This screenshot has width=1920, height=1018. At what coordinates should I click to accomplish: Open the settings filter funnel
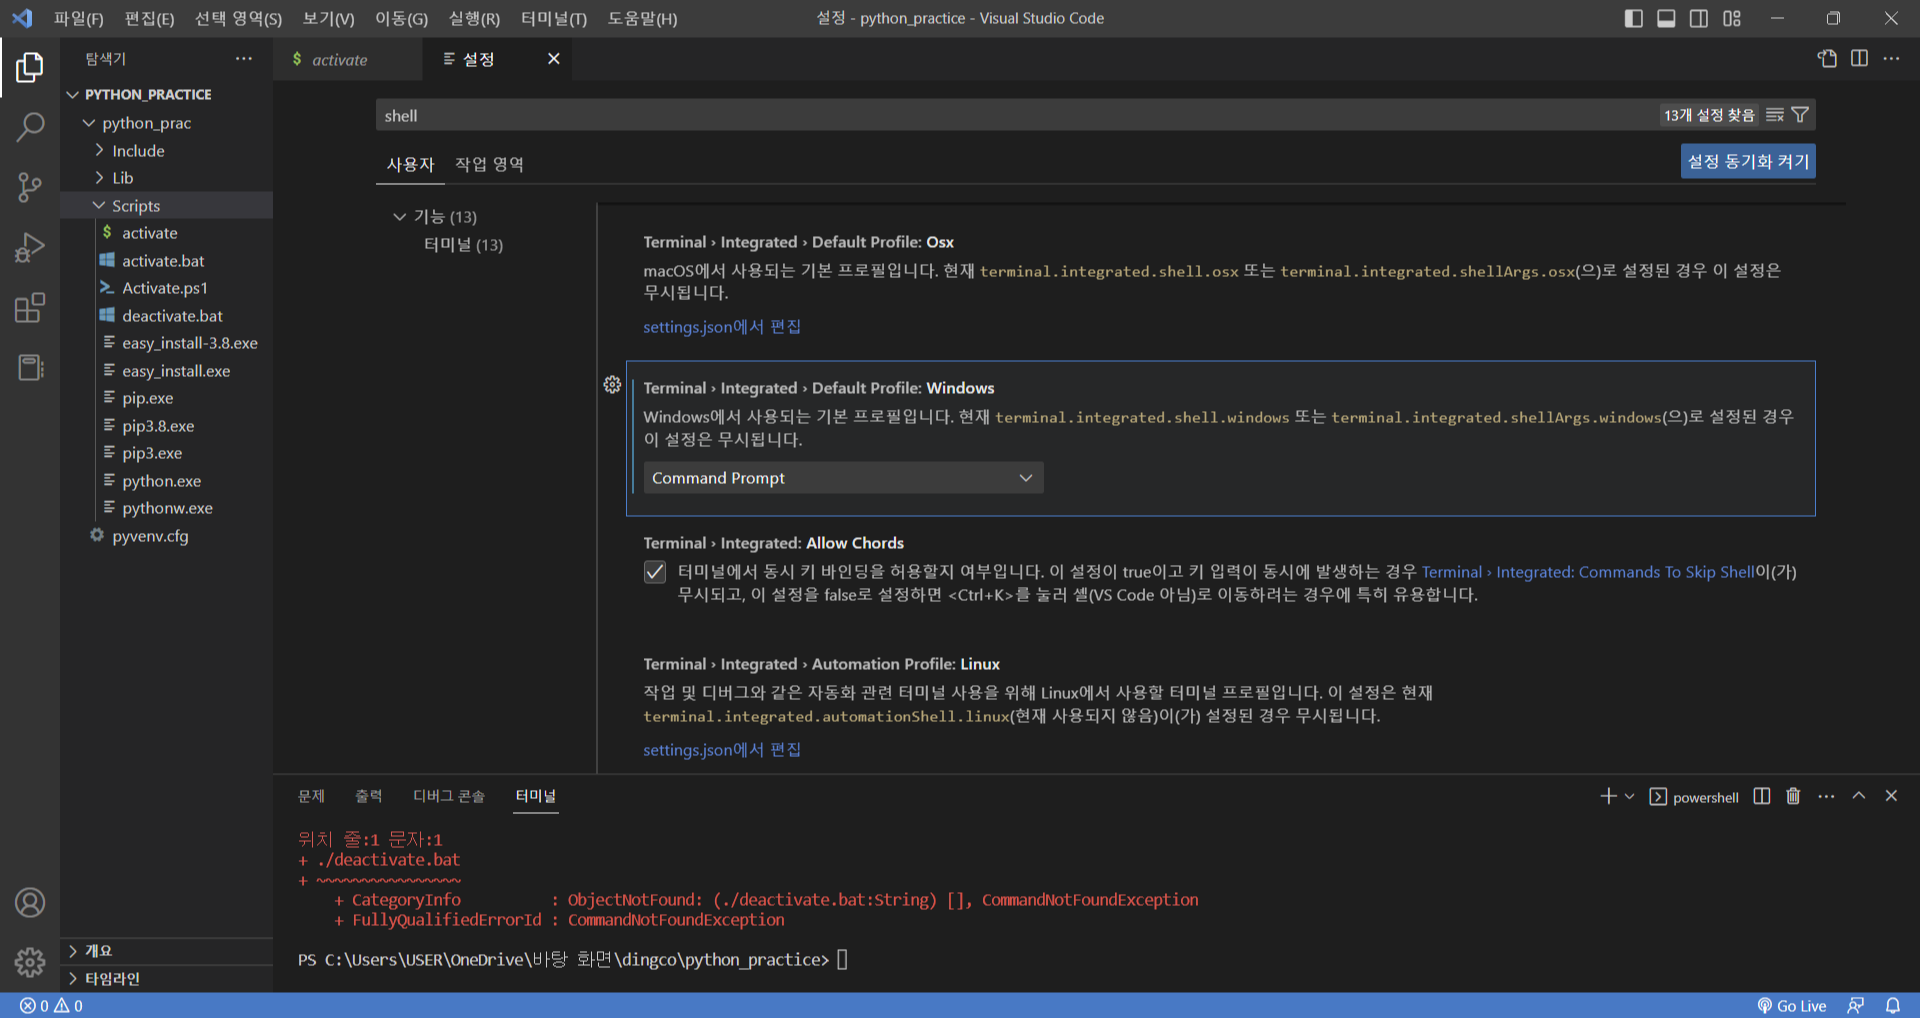pyautogui.click(x=1800, y=115)
